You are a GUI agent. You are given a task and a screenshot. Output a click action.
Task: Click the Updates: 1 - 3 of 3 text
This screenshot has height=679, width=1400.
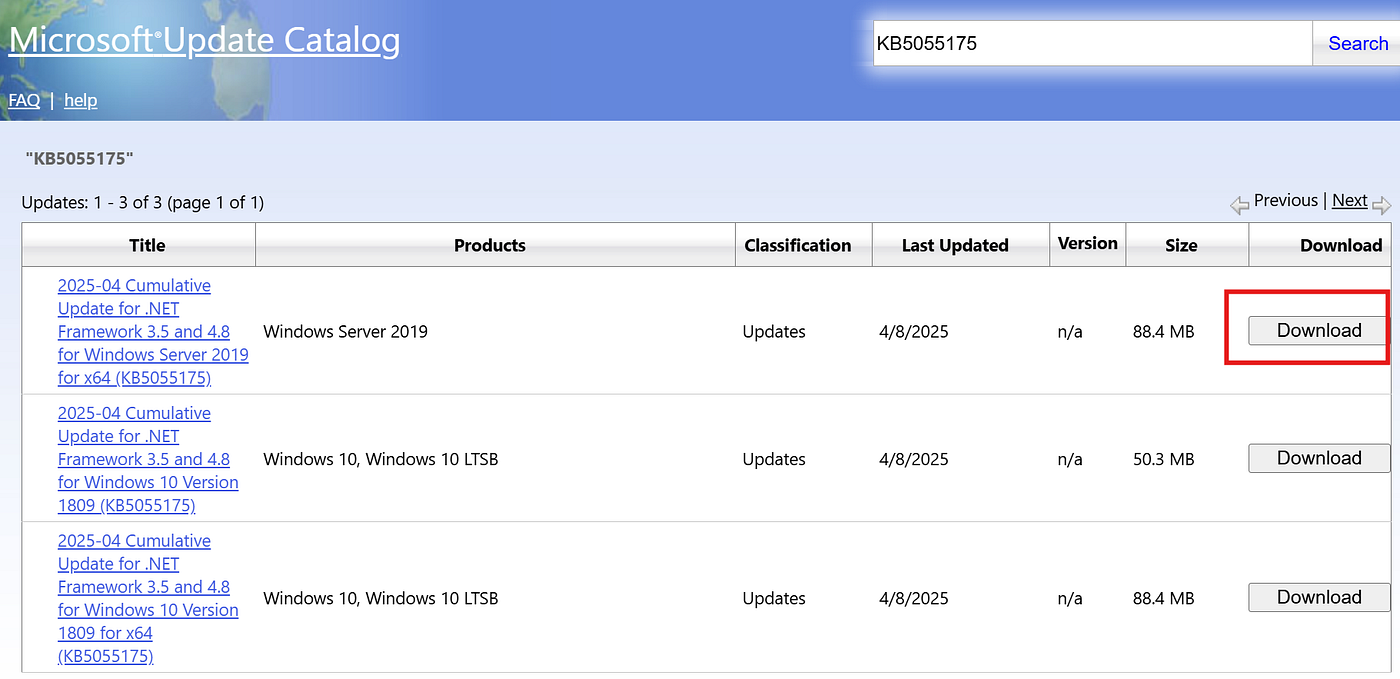[x=142, y=203]
